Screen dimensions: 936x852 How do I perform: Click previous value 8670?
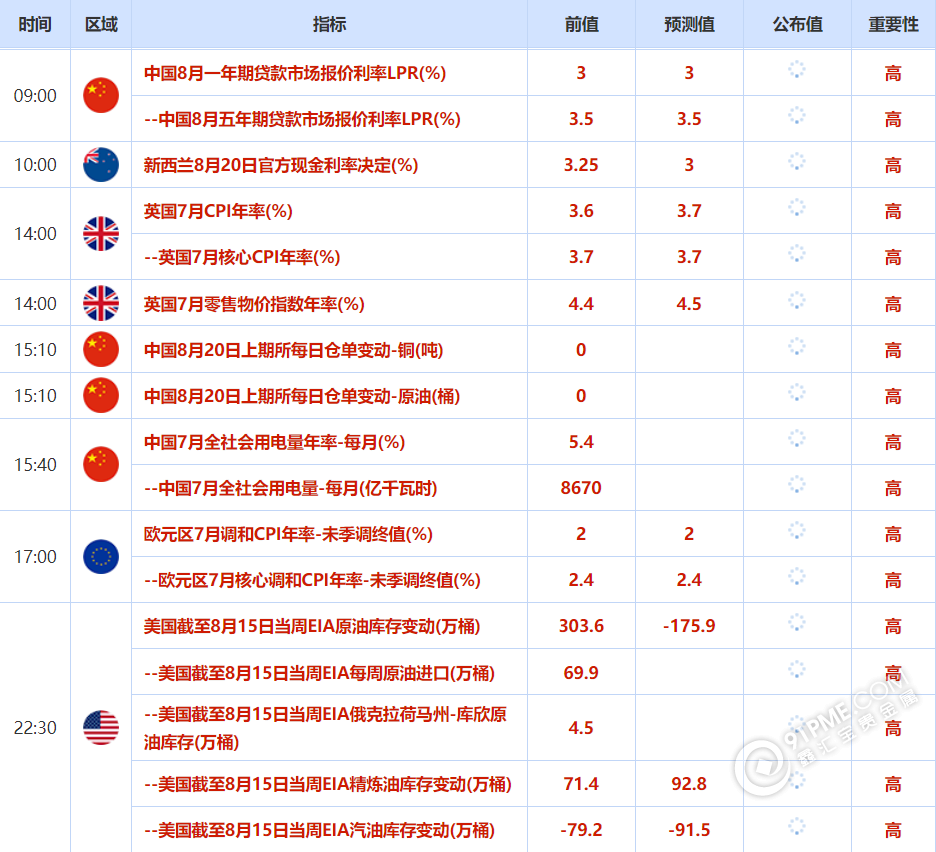581,488
